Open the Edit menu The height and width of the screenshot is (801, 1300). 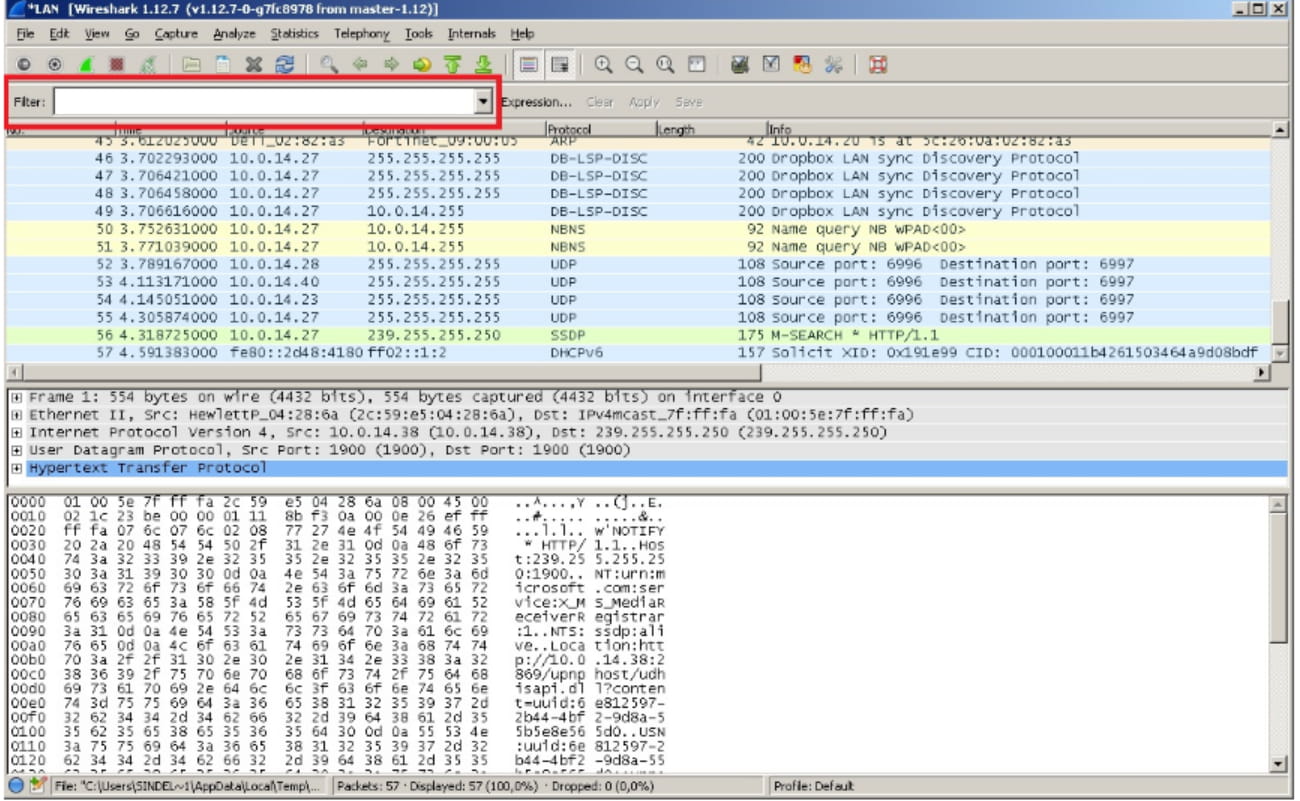coord(60,34)
